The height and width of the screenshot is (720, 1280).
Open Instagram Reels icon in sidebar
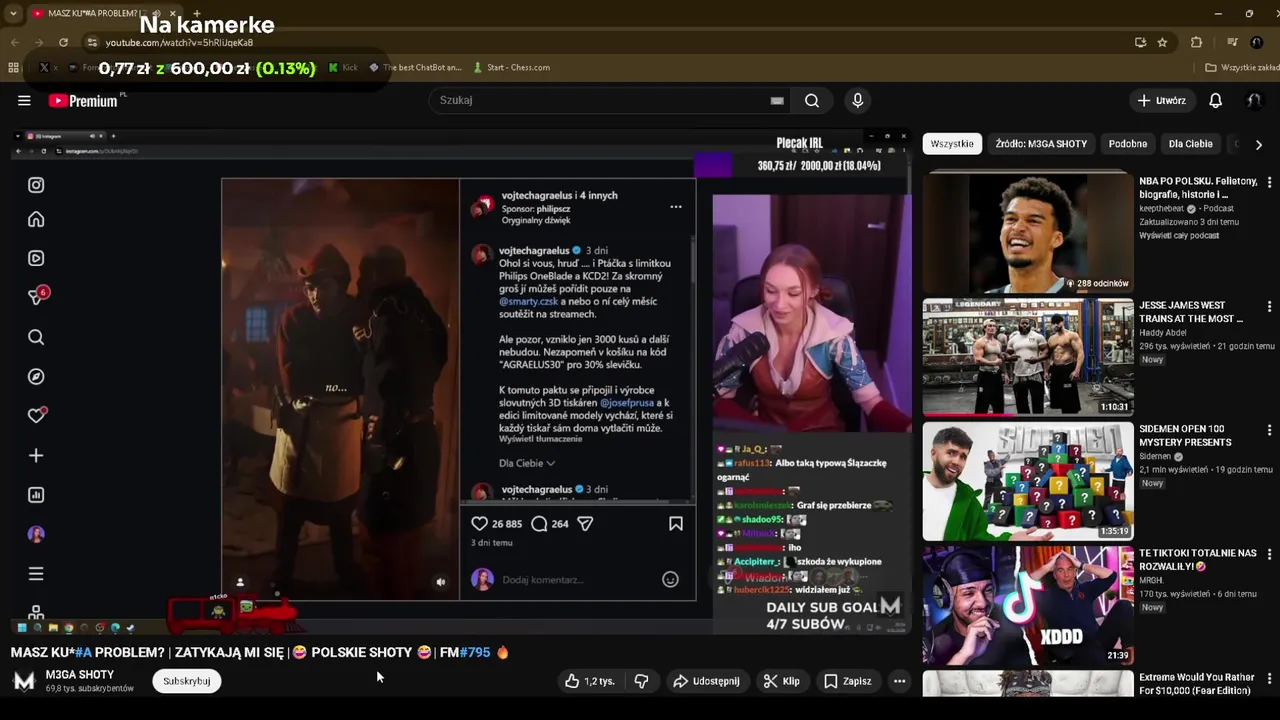pos(36,258)
